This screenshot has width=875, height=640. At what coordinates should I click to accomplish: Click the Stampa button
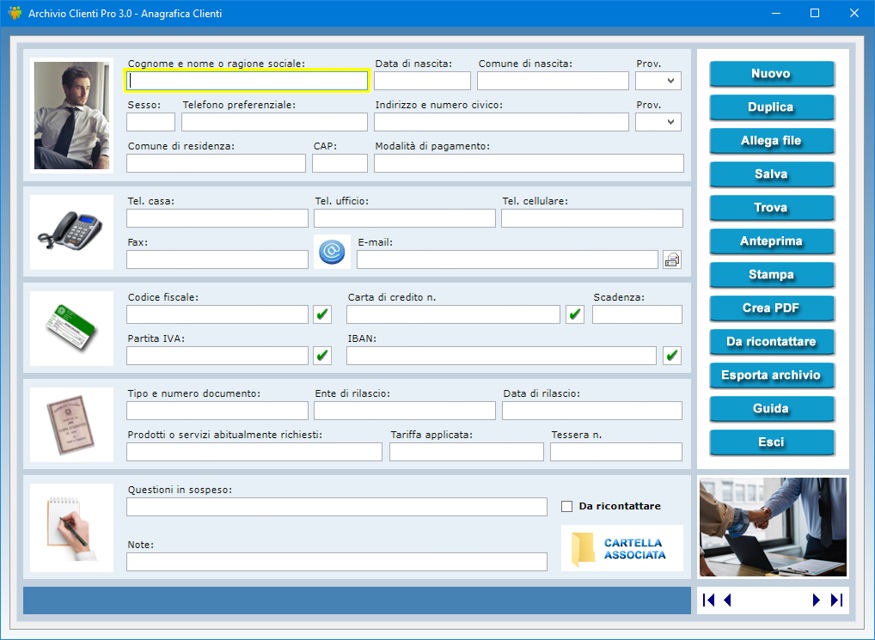[x=772, y=275]
